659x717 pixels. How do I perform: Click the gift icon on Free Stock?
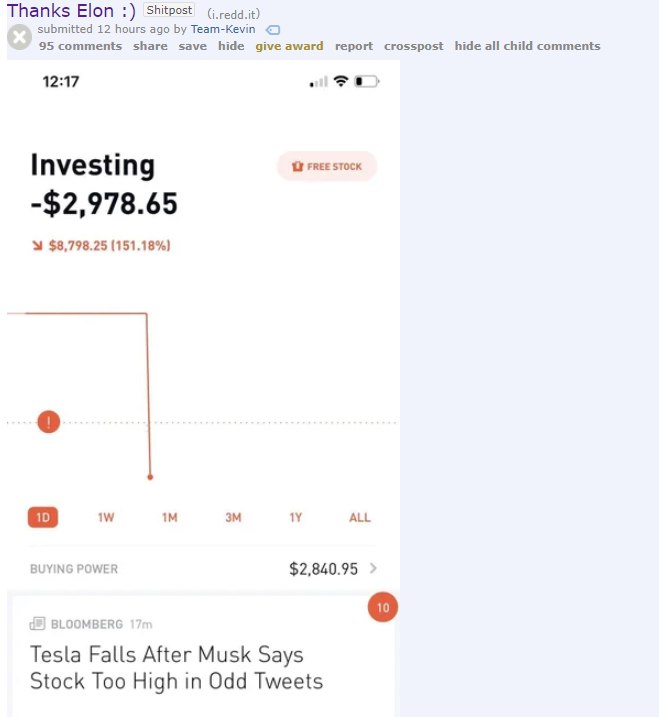296,166
